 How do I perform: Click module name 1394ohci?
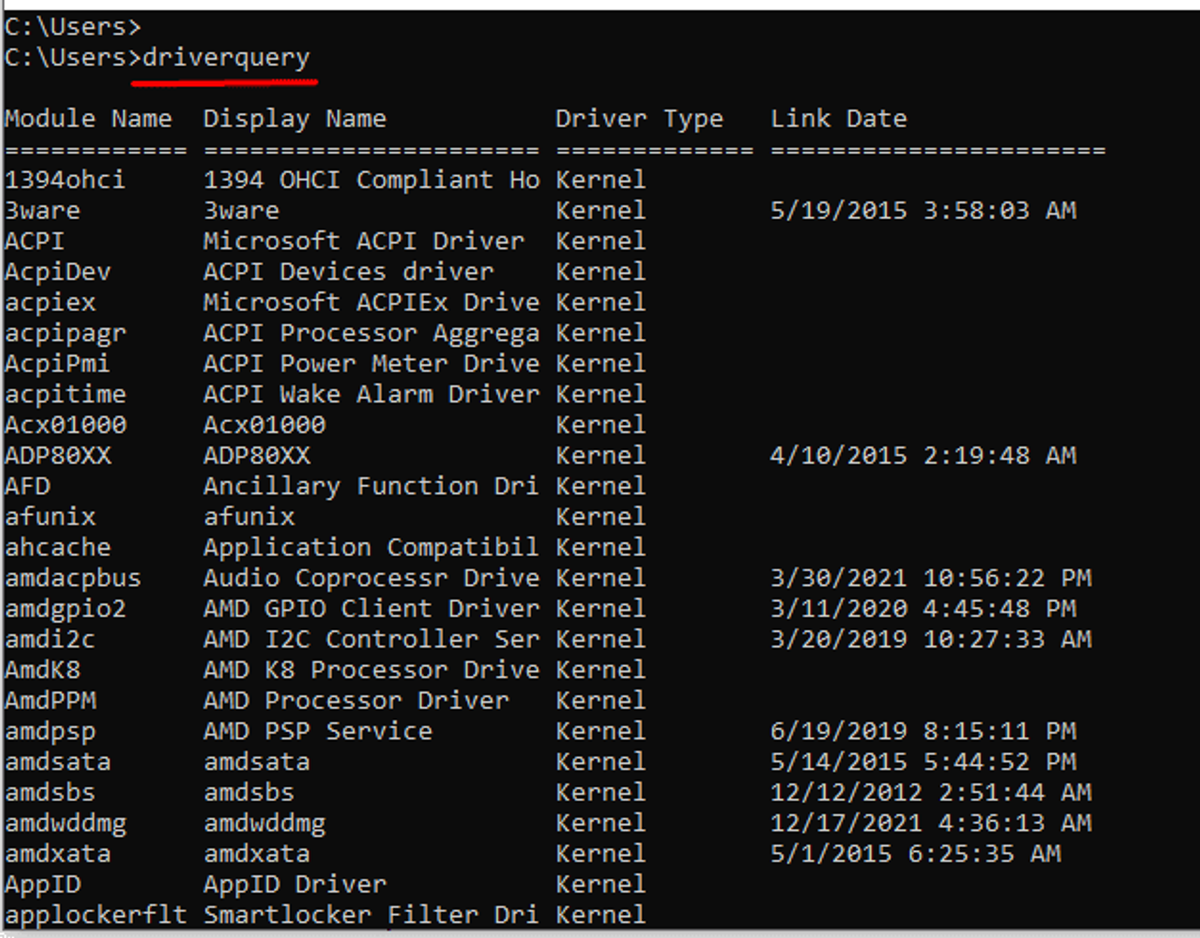click(65, 180)
